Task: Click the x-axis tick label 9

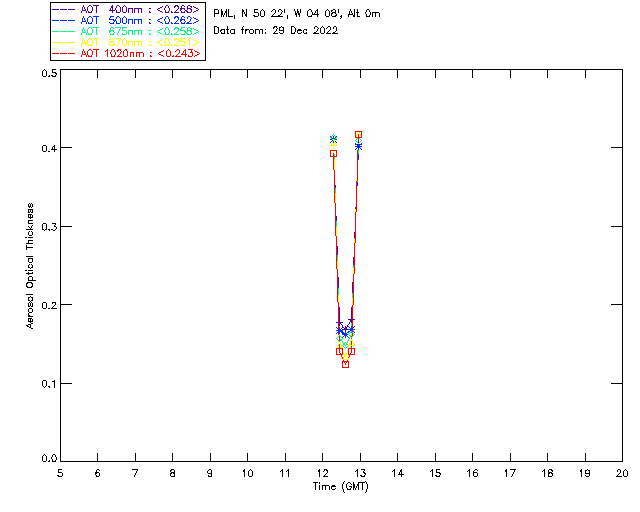Action: [210, 473]
